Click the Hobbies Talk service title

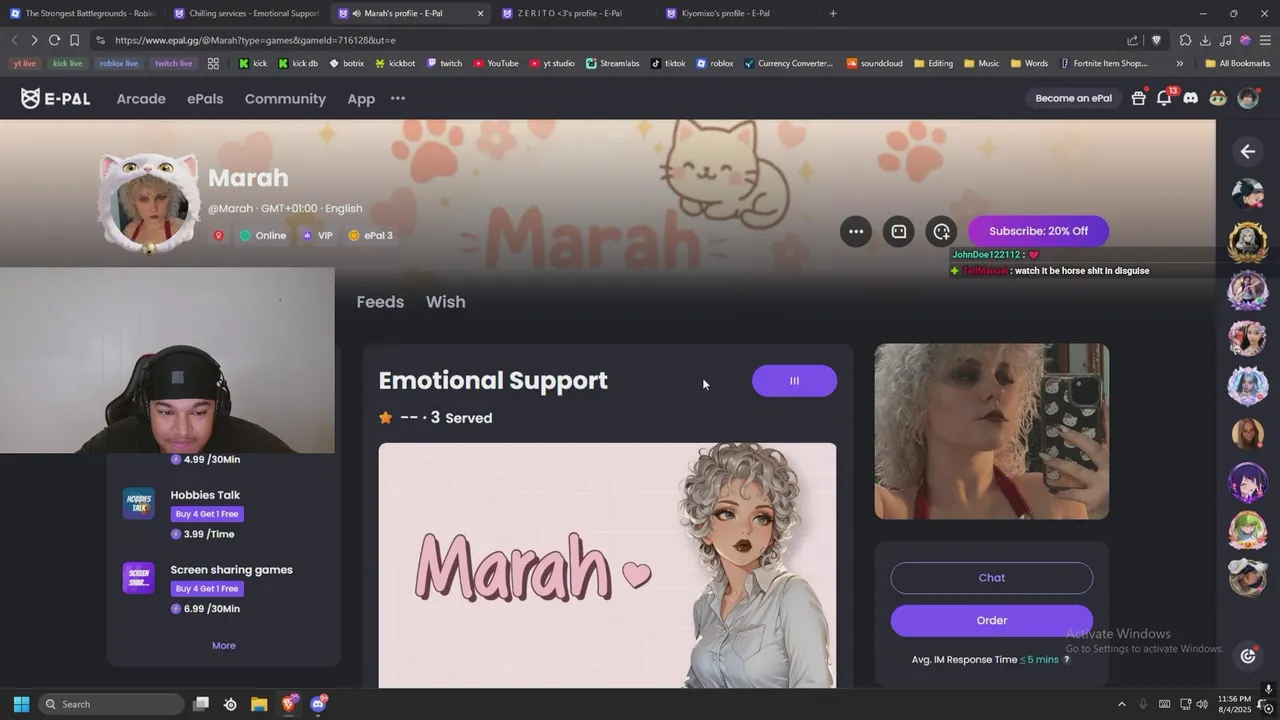pos(205,495)
